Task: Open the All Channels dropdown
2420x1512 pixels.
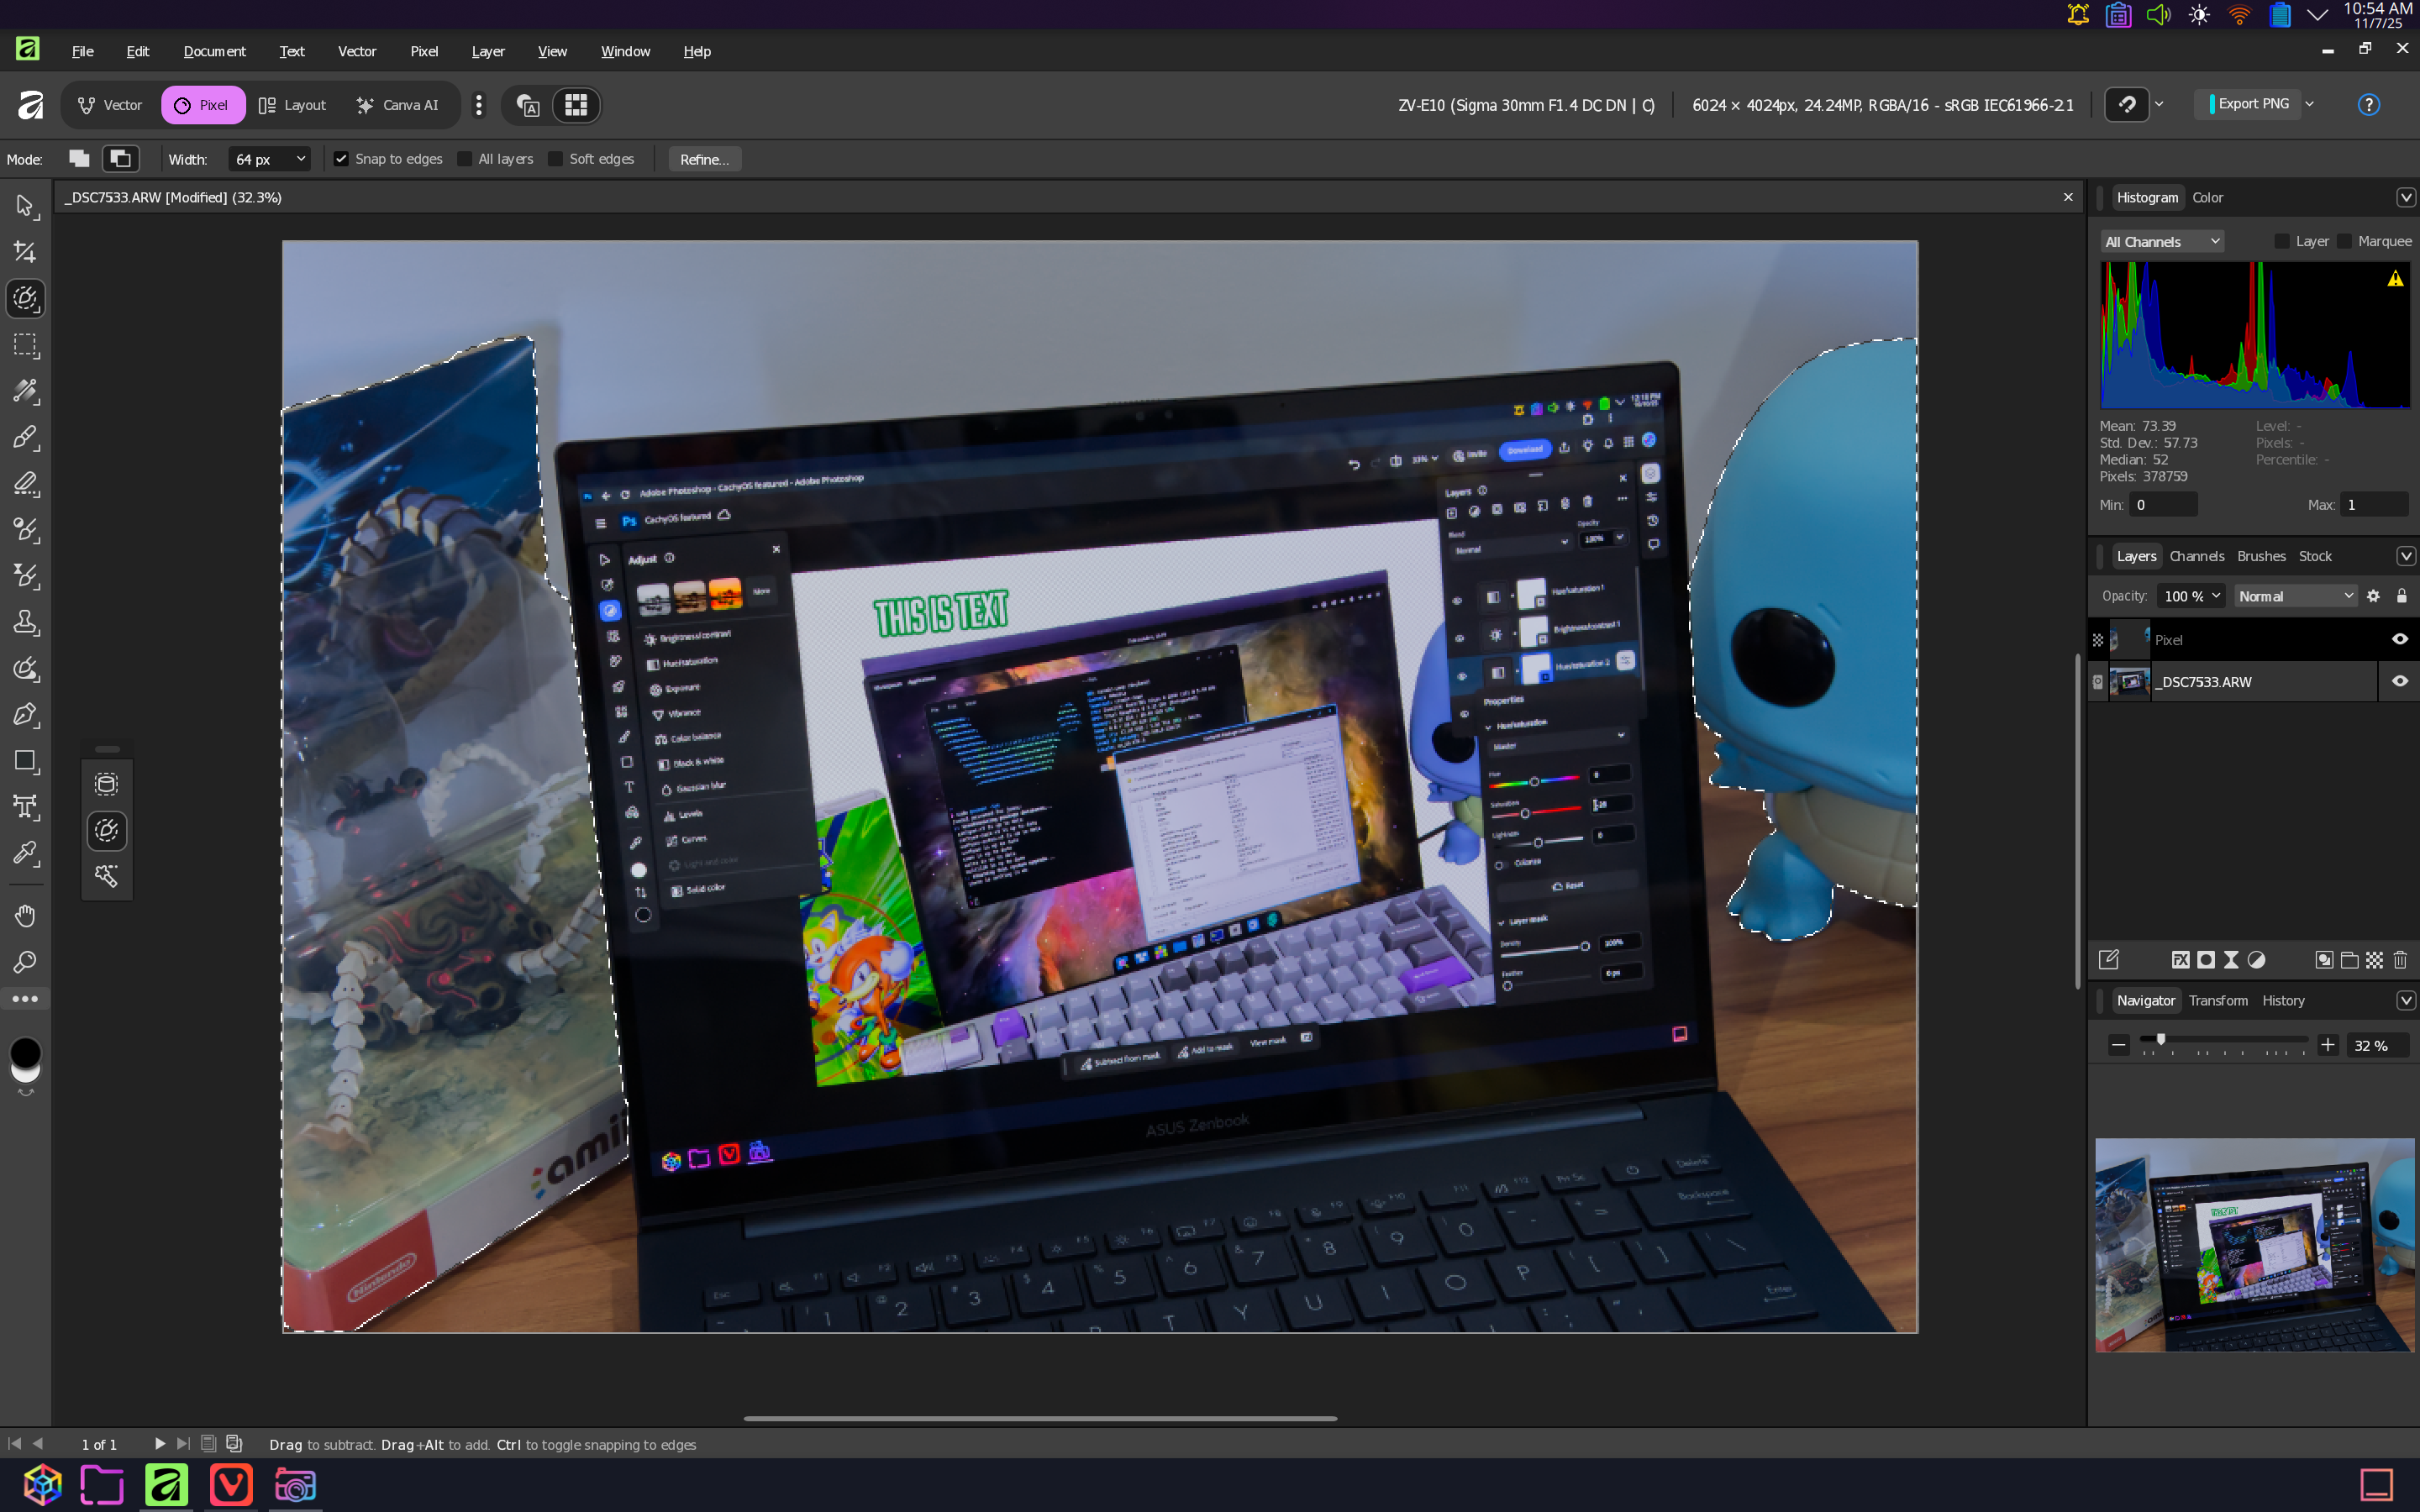Action: [x=2161, y=241]
